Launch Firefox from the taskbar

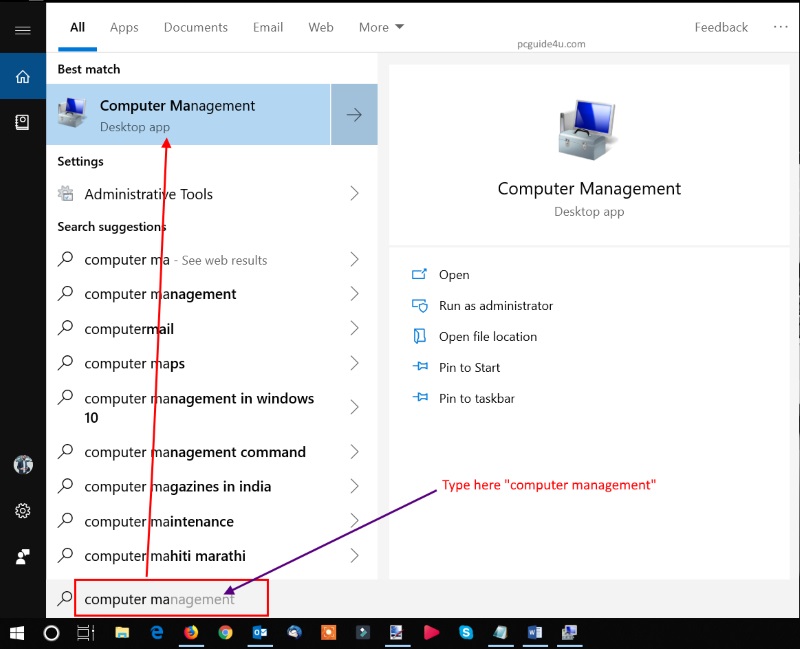190,632
